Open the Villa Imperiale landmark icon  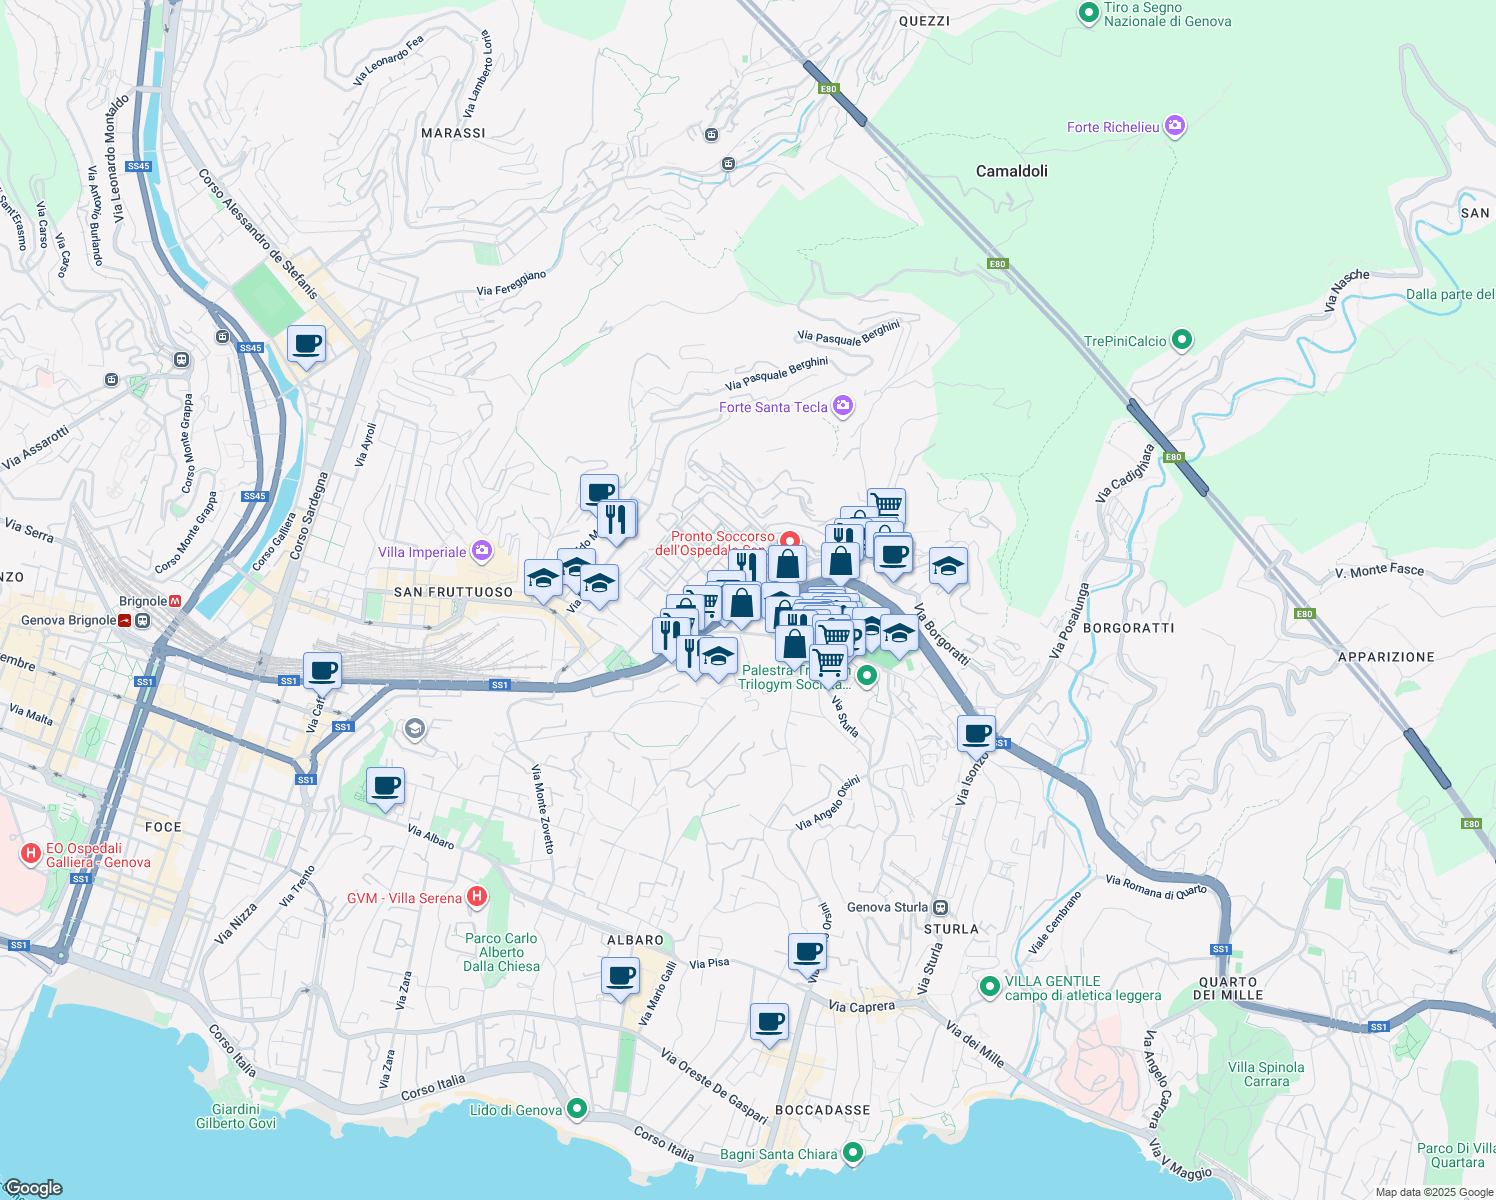(x=482, y=551)
